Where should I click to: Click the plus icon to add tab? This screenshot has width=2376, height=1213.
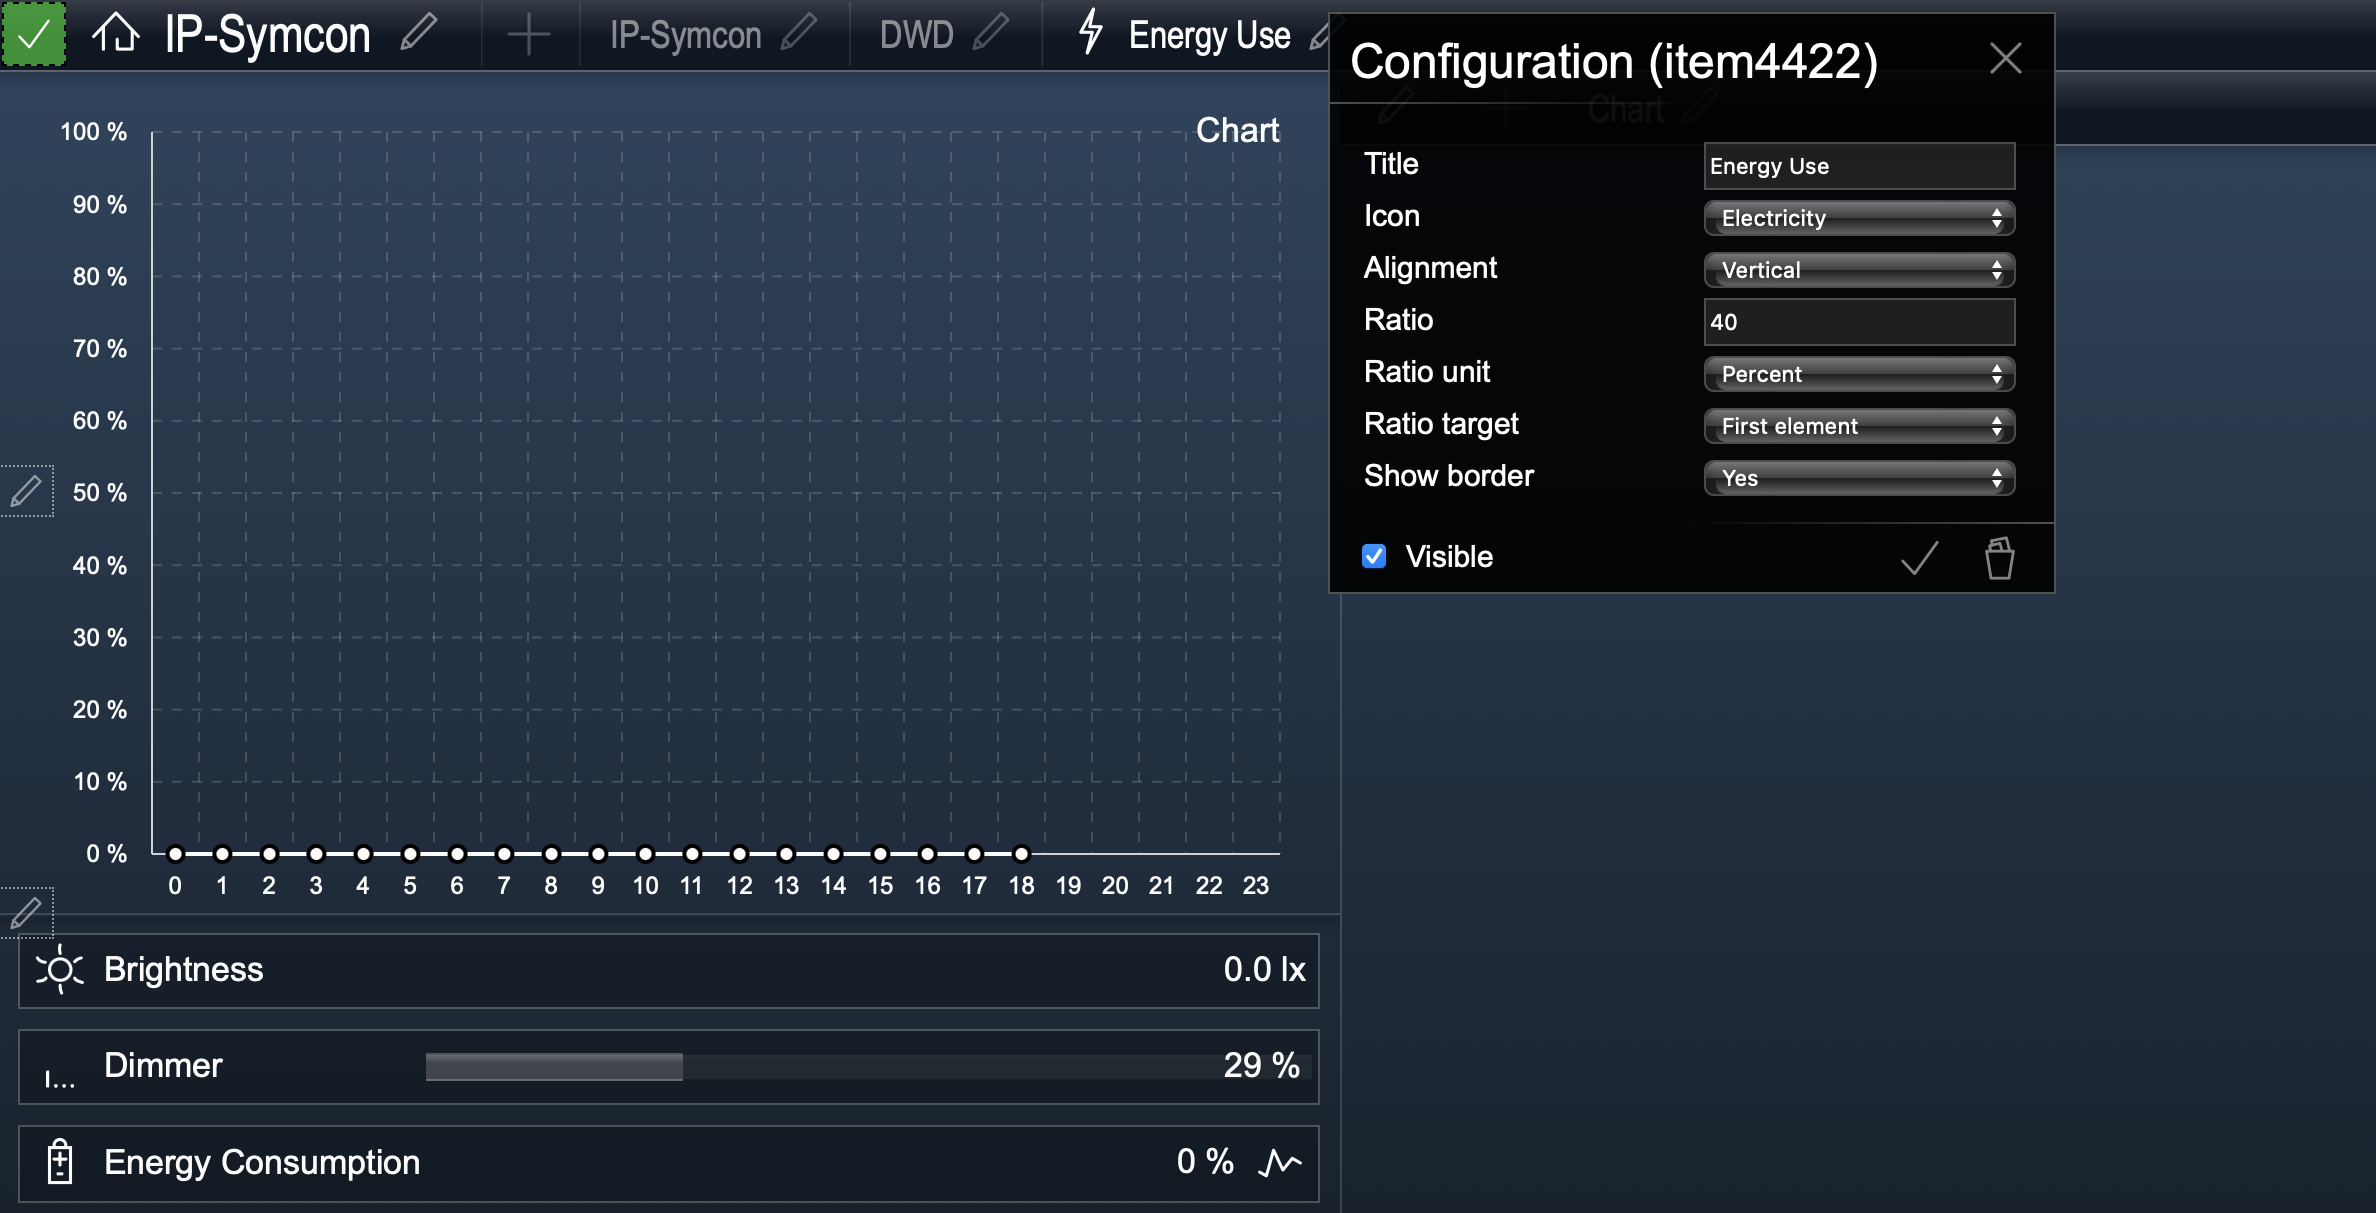pos(528,35)
